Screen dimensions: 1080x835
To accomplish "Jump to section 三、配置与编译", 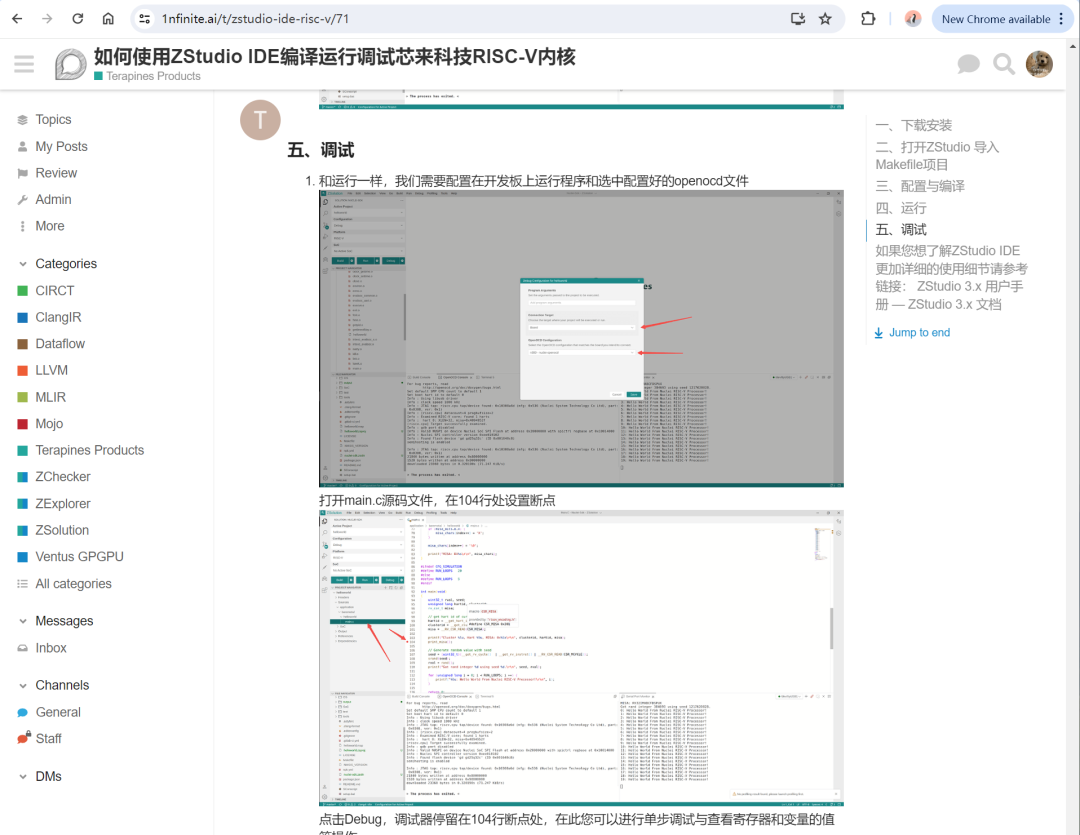I will (x=920, y=186).
